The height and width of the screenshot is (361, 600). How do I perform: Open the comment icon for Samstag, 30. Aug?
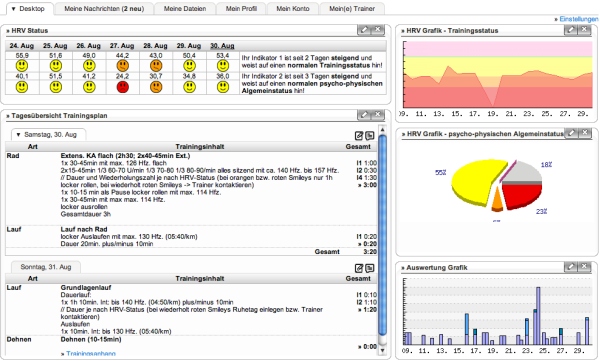pyautogui.click(x=370, y=136)
